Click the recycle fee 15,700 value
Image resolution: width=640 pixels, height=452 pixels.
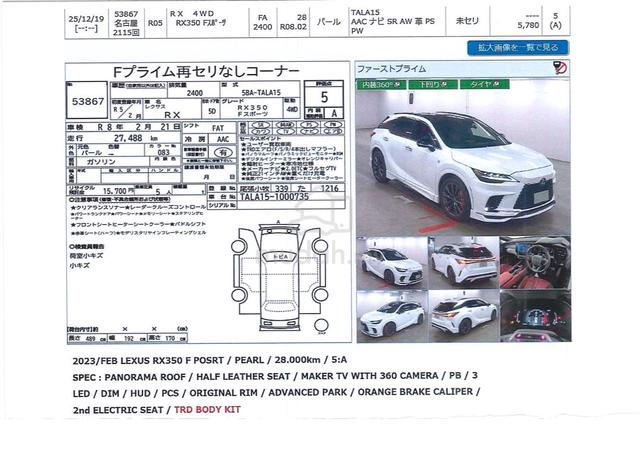(117, 191)
